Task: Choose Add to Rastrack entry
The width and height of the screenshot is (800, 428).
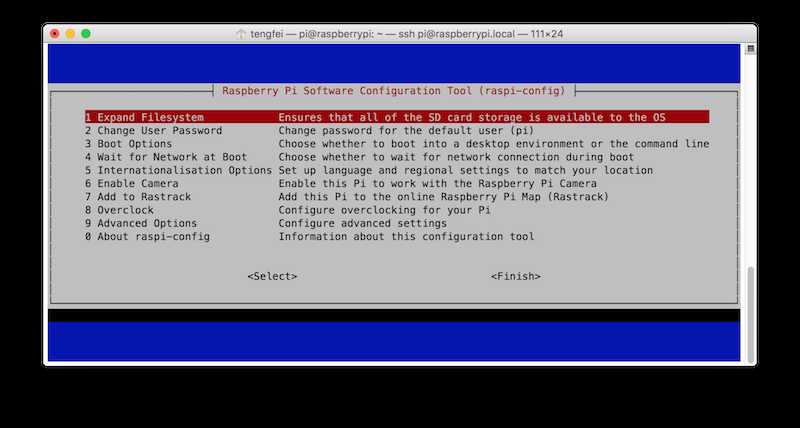Action: [x=138, y=197]
